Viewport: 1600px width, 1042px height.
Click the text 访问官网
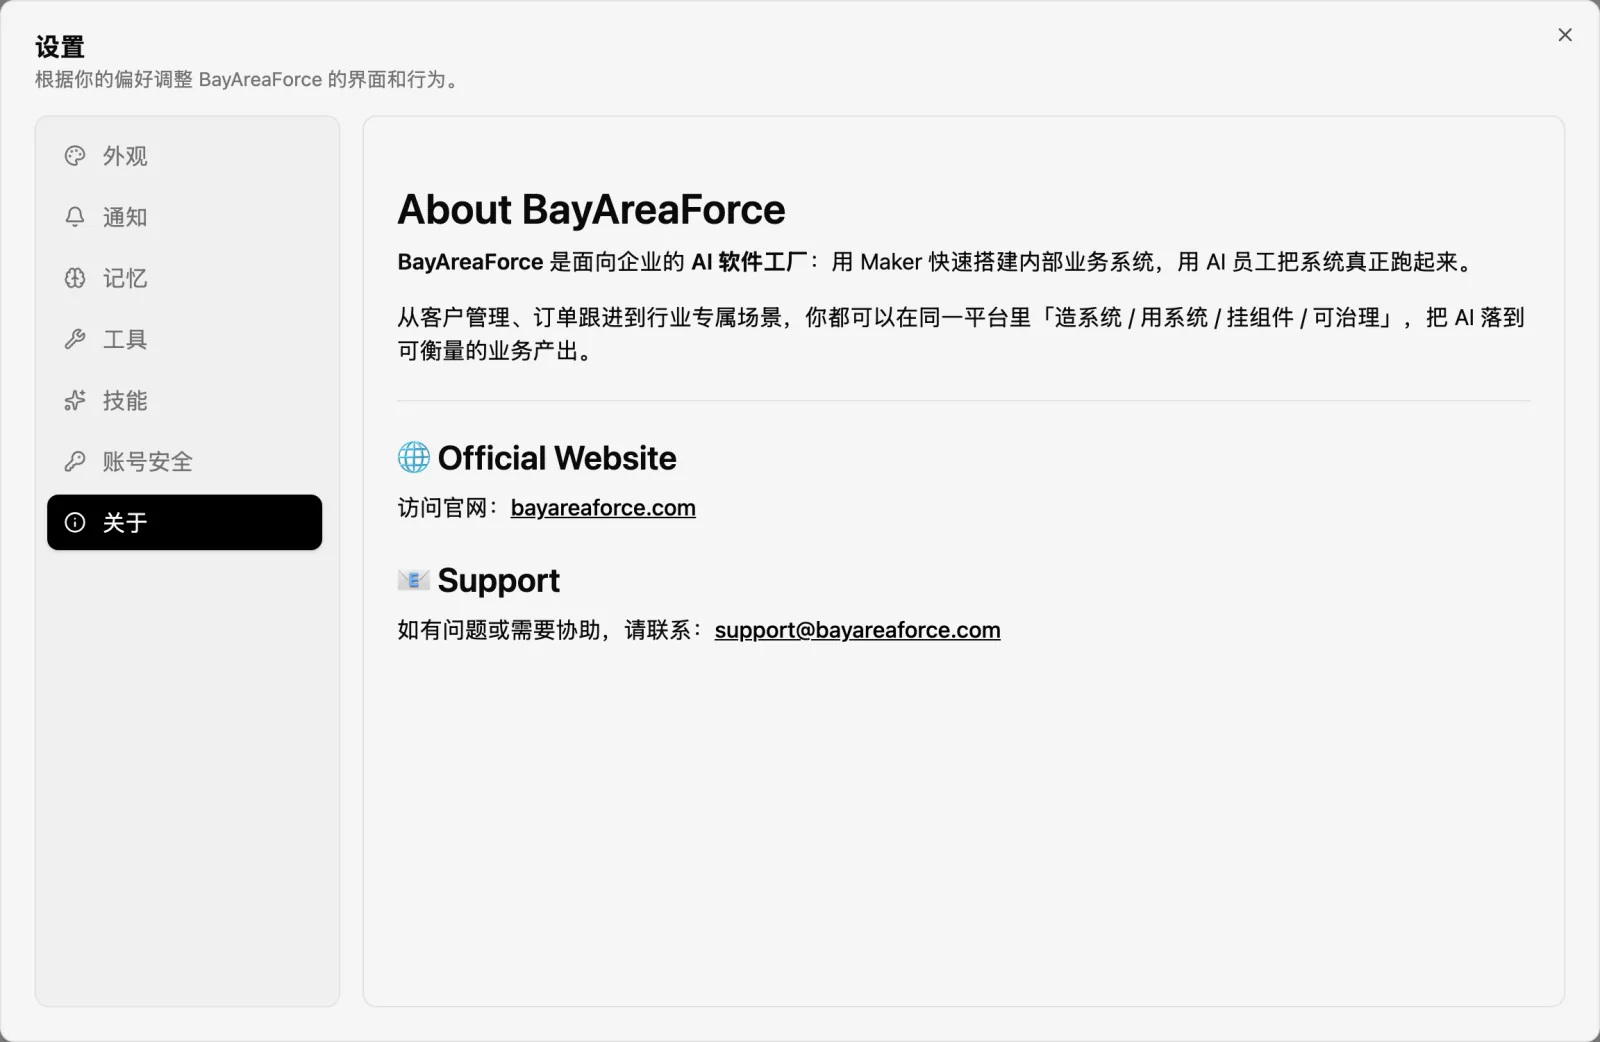pyautogui.click(x=442, y=508)
